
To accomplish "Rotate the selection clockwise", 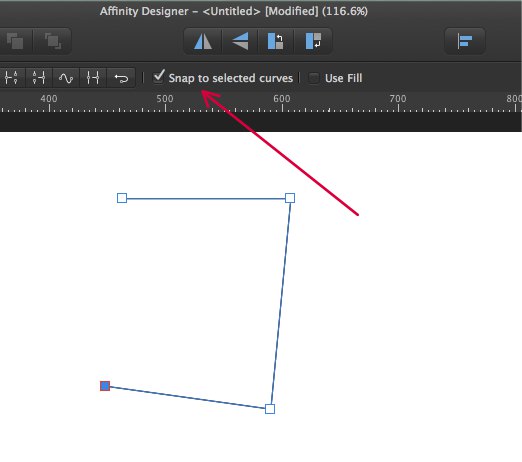I will [x=313, y=41].
